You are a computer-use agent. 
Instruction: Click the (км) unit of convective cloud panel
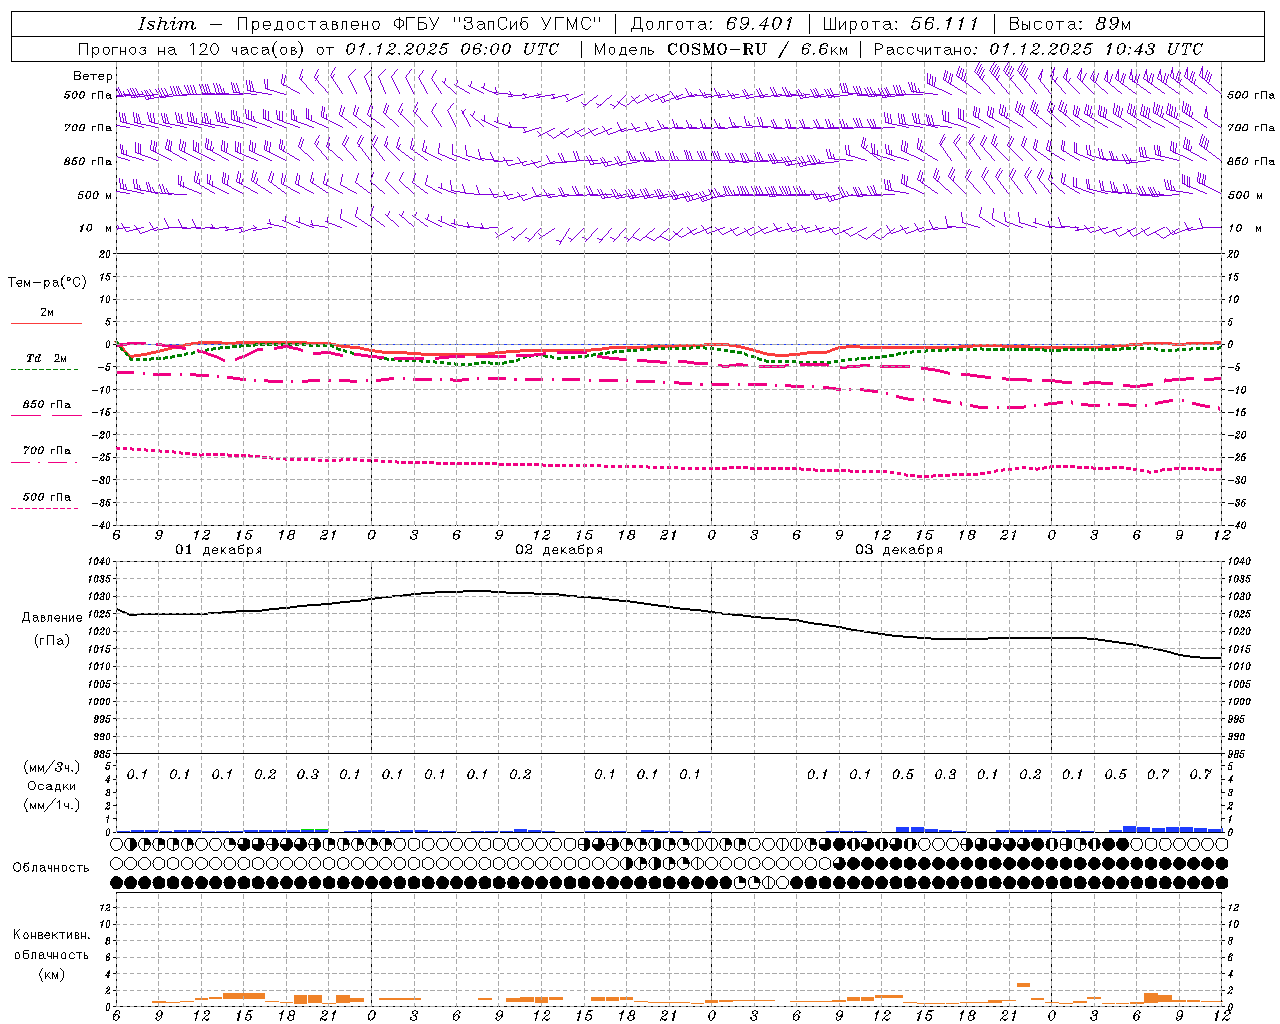[x=51, y=974]
